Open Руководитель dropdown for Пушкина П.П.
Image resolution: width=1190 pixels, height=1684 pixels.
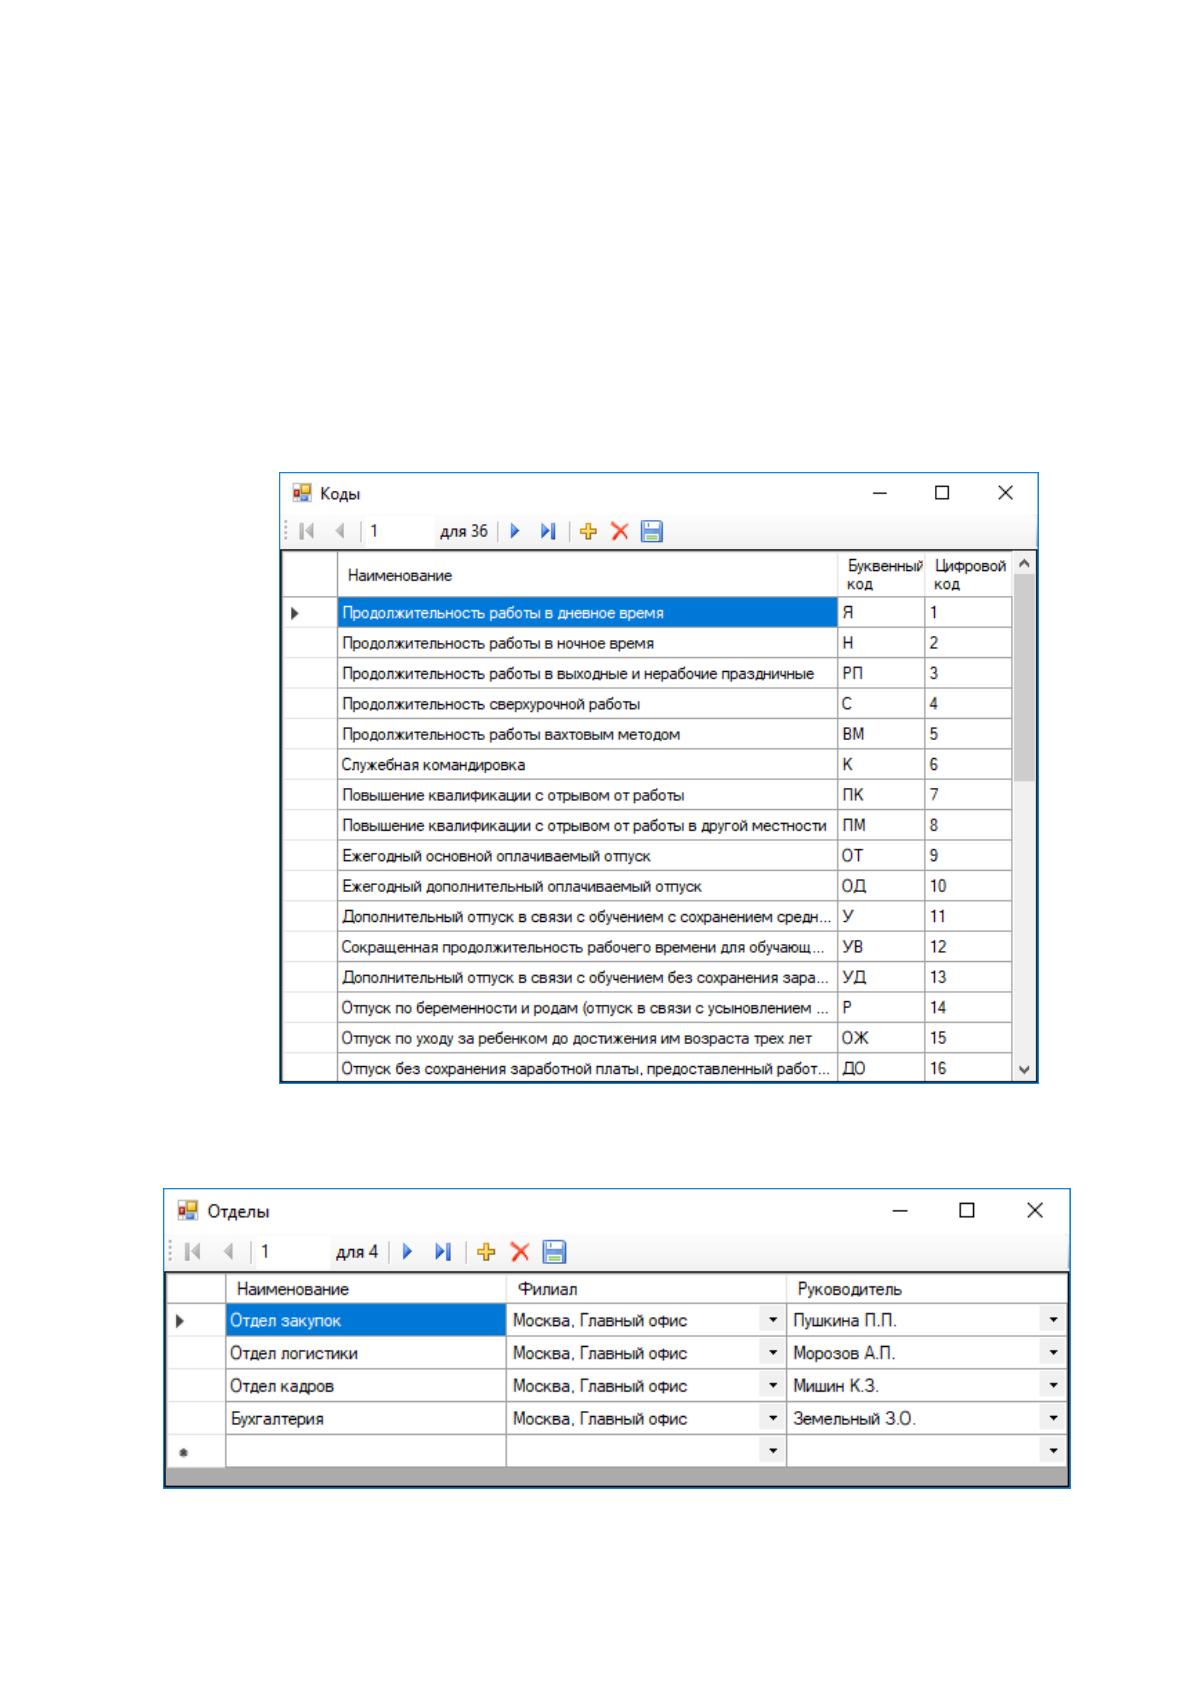tap(1054, 1320)
